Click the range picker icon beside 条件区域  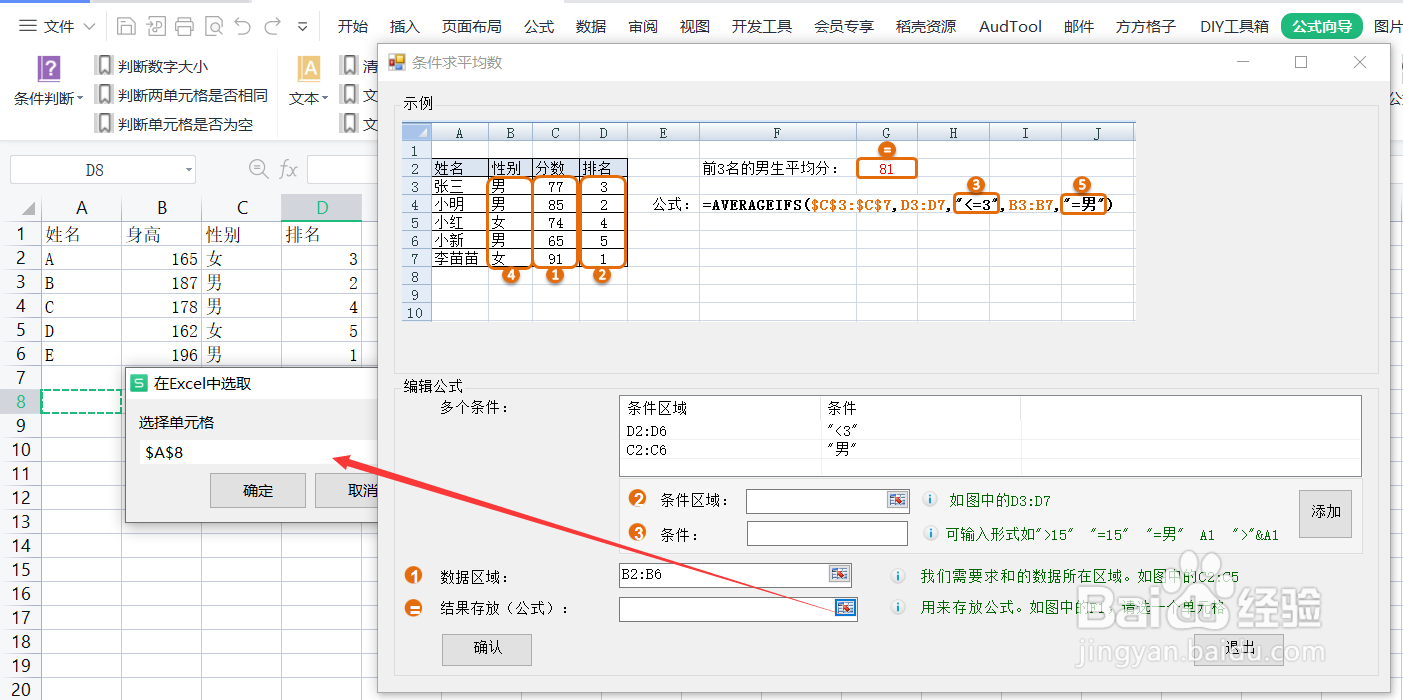pyautogui.click(x=897, y=500)
